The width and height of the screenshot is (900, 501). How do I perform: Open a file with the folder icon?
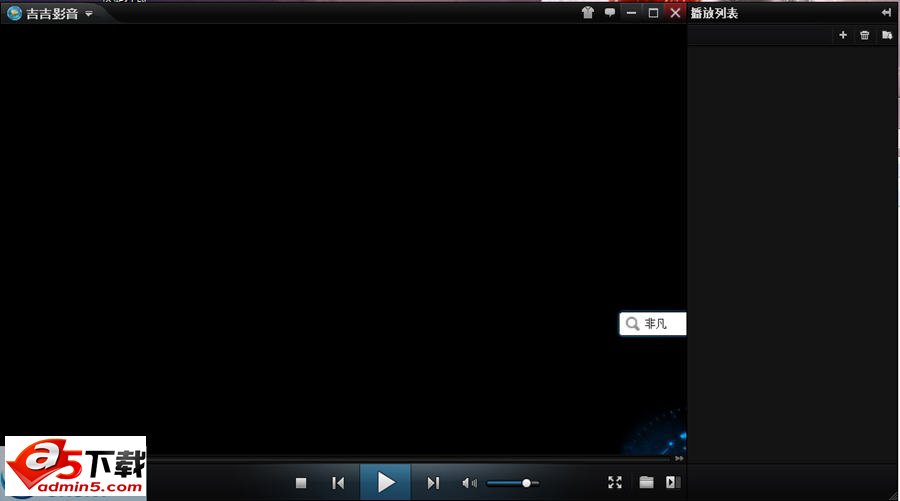[646, 483]
